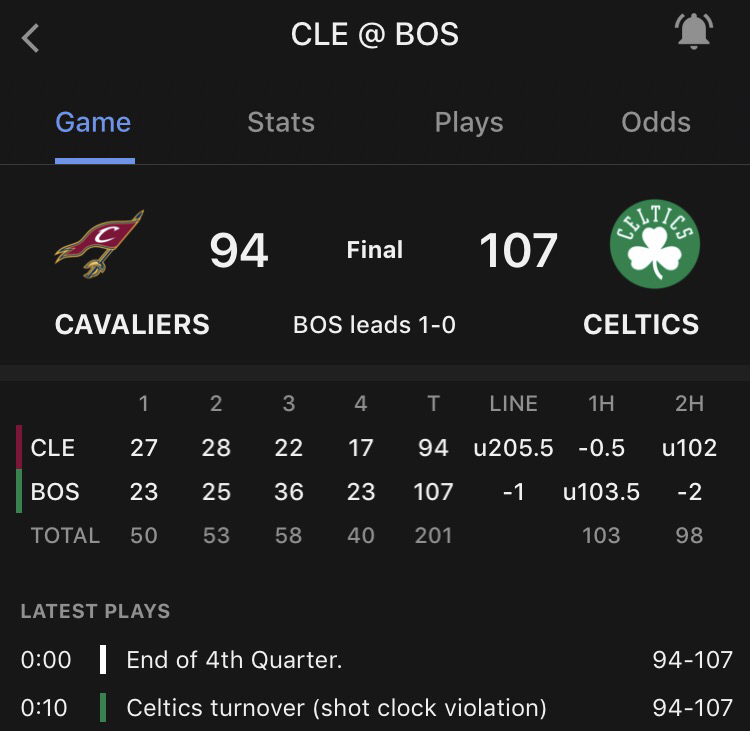Screen dimensions: 750x731
Task: Tap the LATEST PLAYS section header
Action: [x=95, y=611]
